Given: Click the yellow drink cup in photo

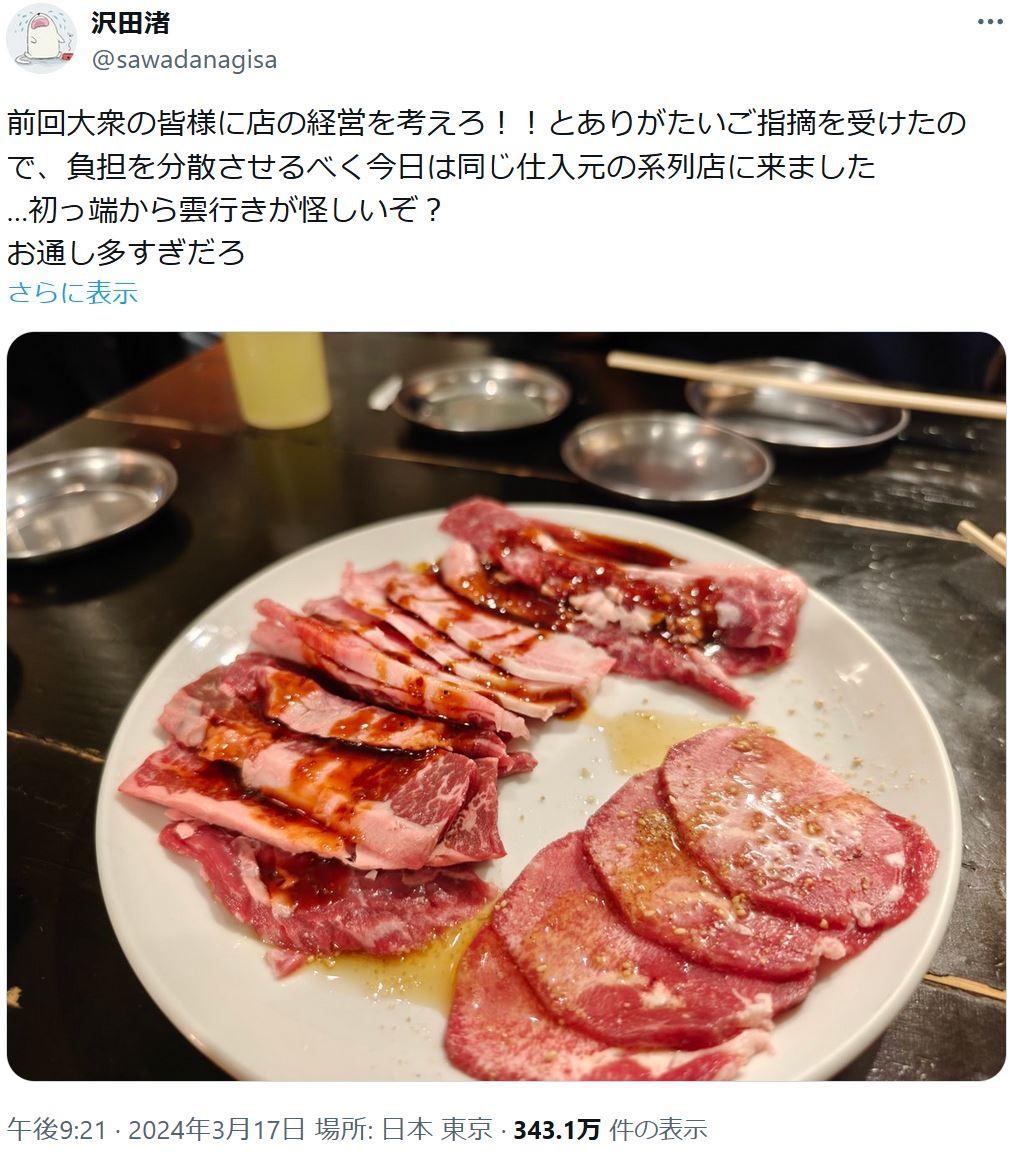Looking at the screenshot, I should (277, 379).
